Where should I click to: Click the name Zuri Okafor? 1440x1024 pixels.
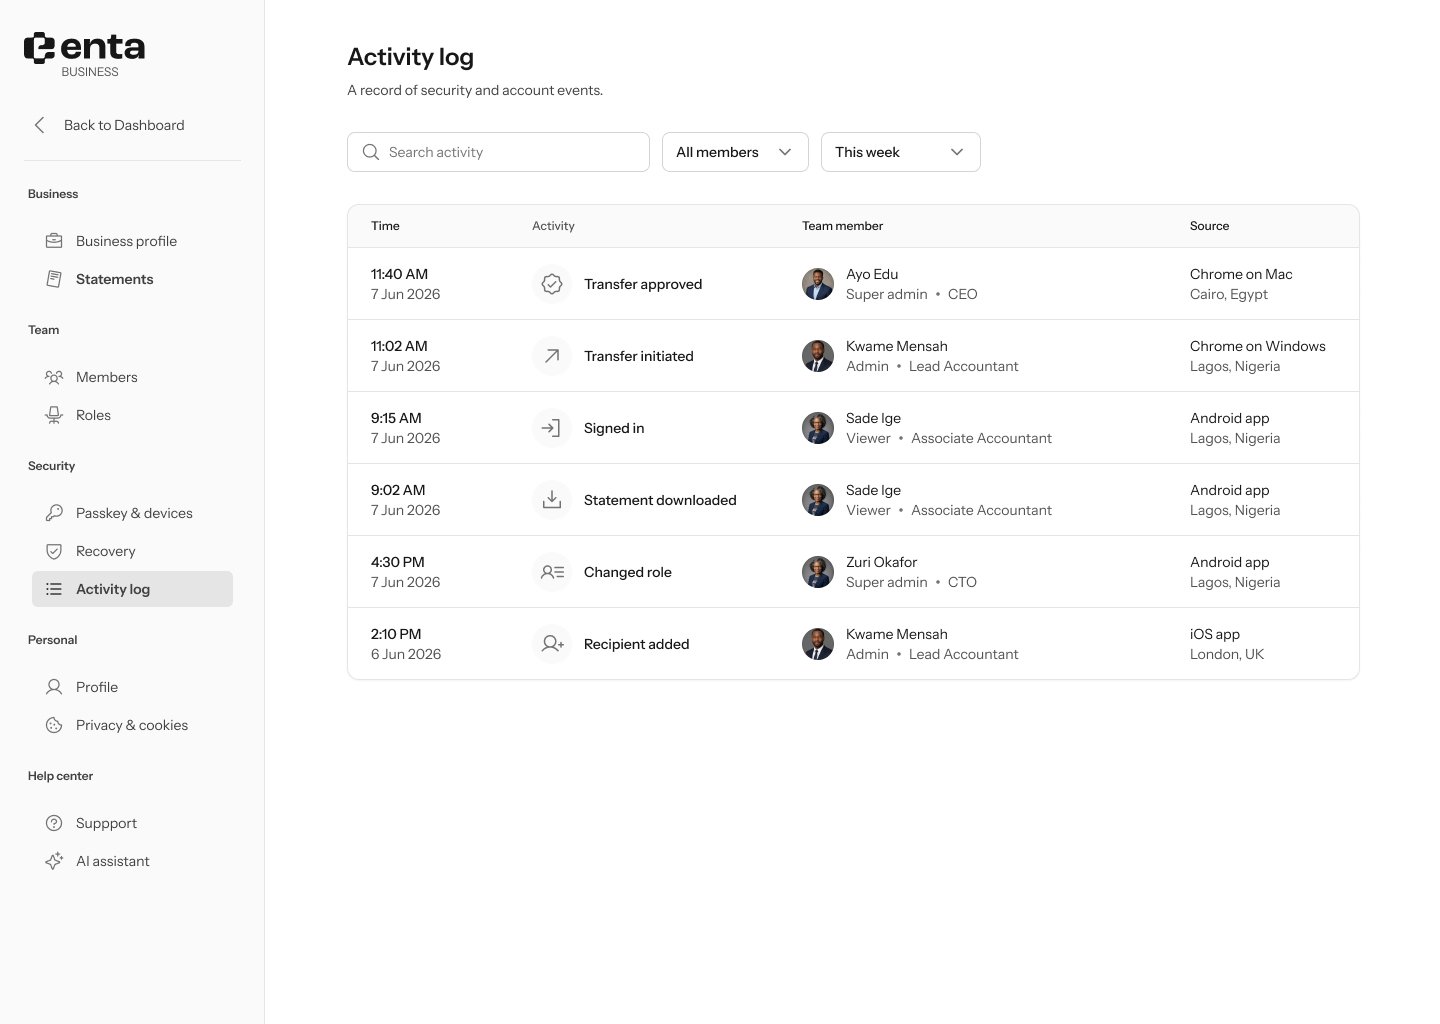(x=881, y=562)
